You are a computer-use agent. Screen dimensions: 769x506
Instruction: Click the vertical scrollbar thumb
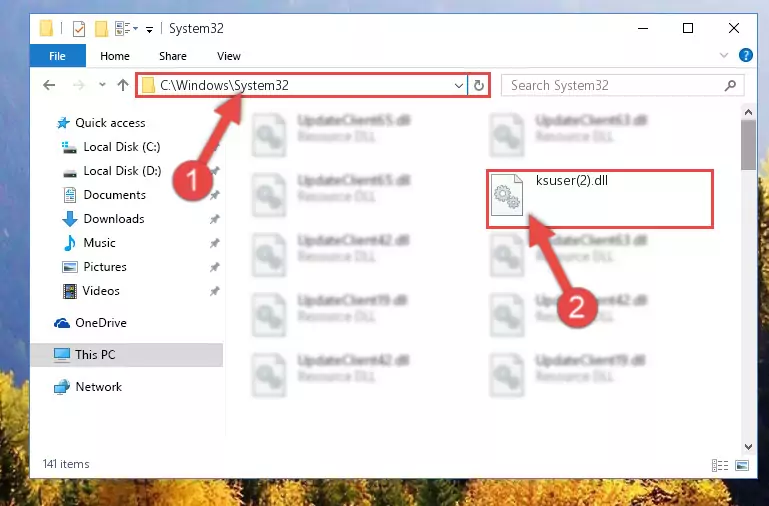pyautogui.click(x=748, y=145)
